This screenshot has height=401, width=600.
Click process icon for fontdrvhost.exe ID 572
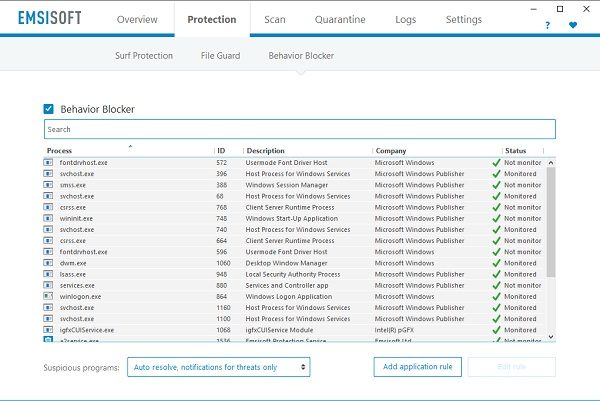pos(48,163)
